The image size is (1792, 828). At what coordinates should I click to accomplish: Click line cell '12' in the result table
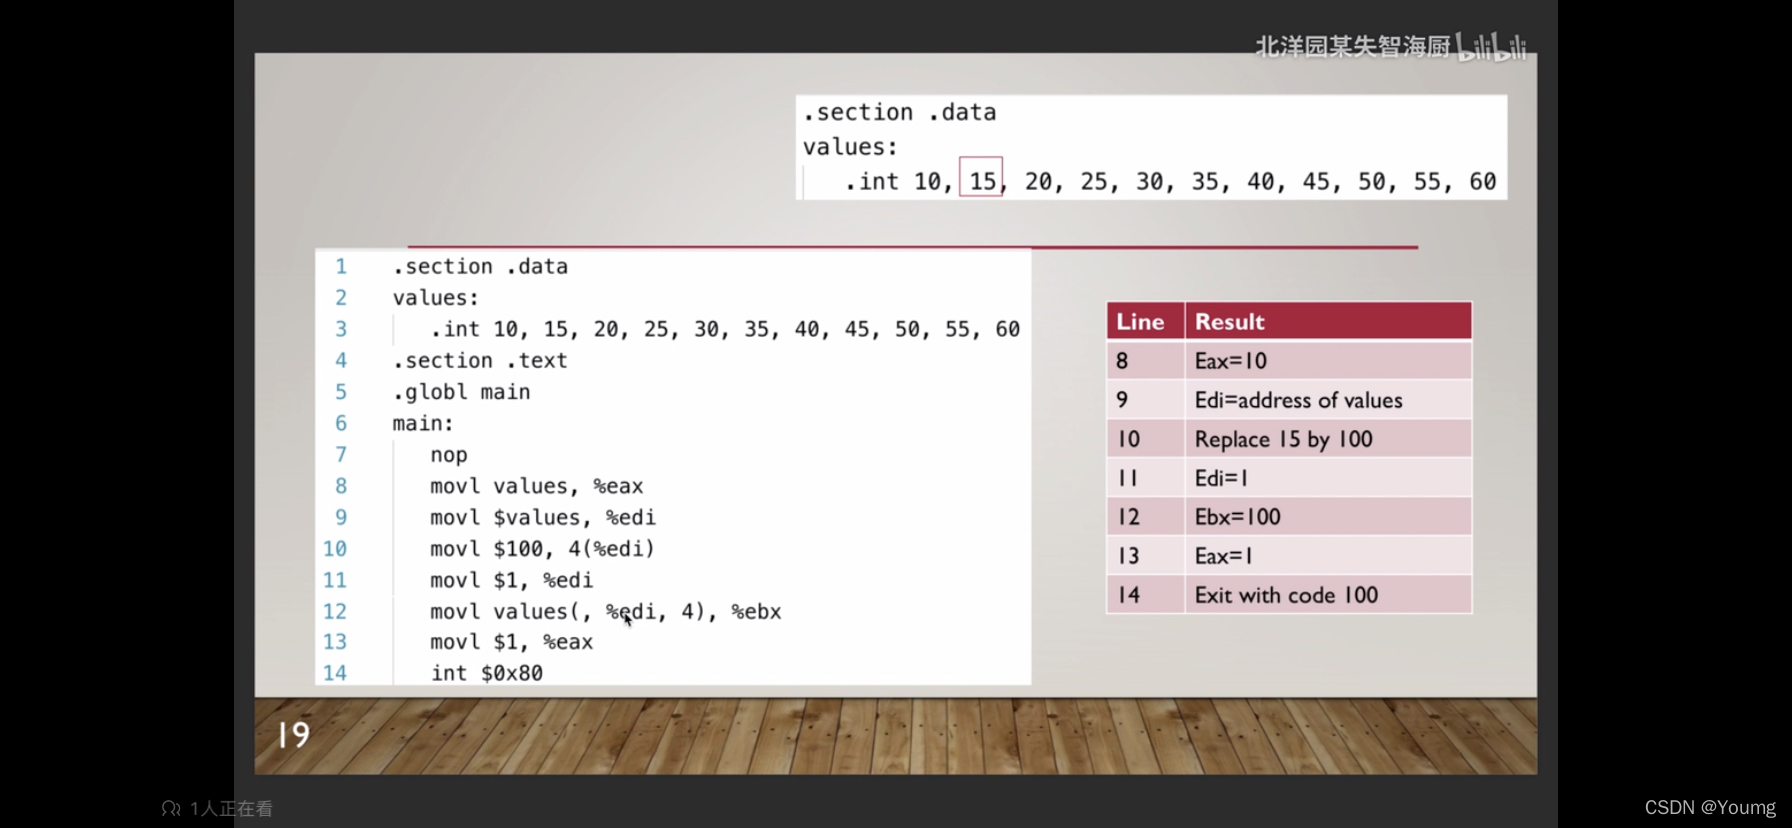1146,517
